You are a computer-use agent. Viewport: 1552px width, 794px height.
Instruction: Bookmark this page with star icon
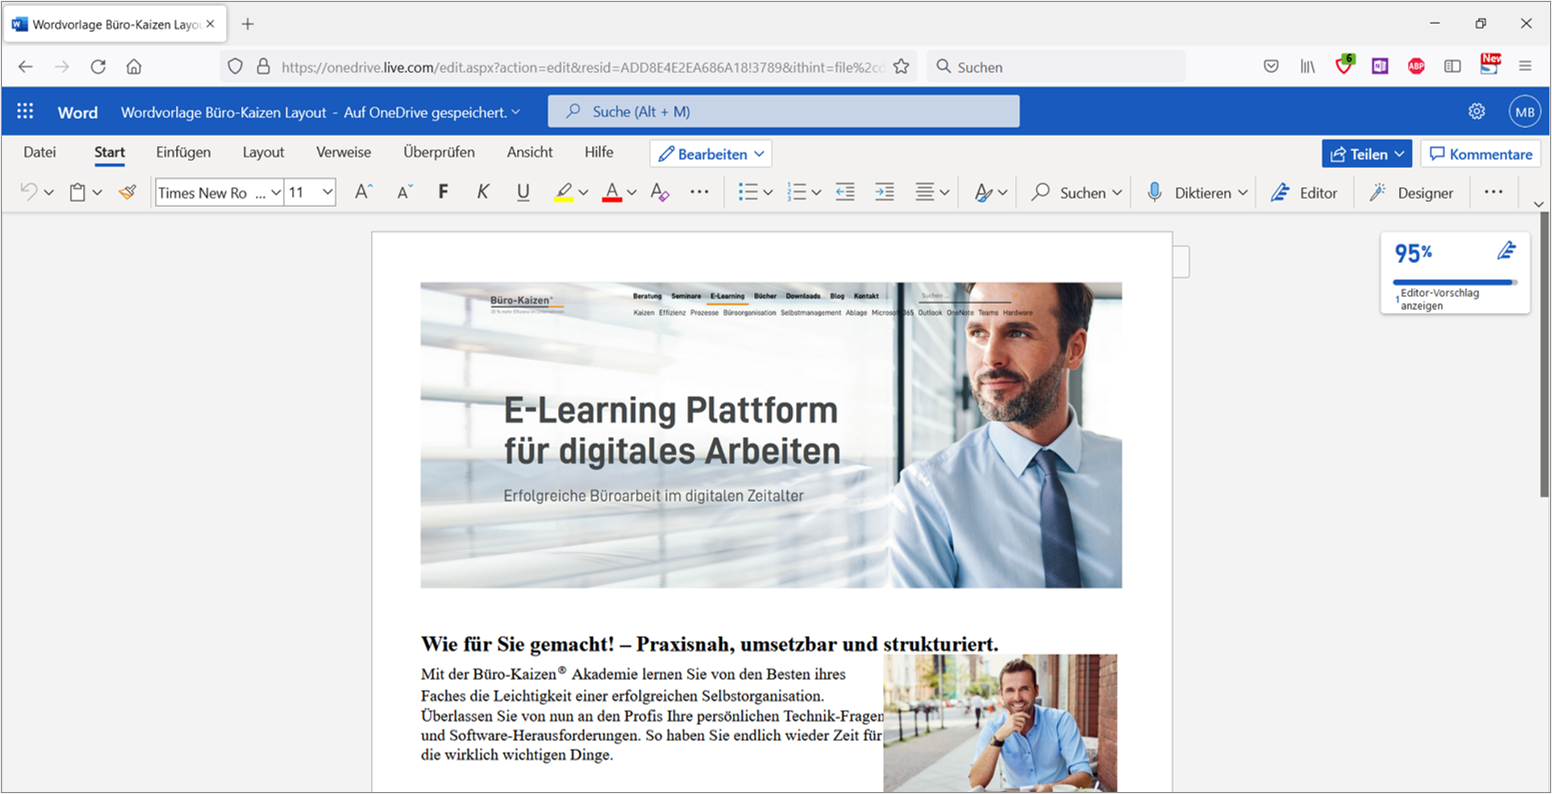(901, 66)
